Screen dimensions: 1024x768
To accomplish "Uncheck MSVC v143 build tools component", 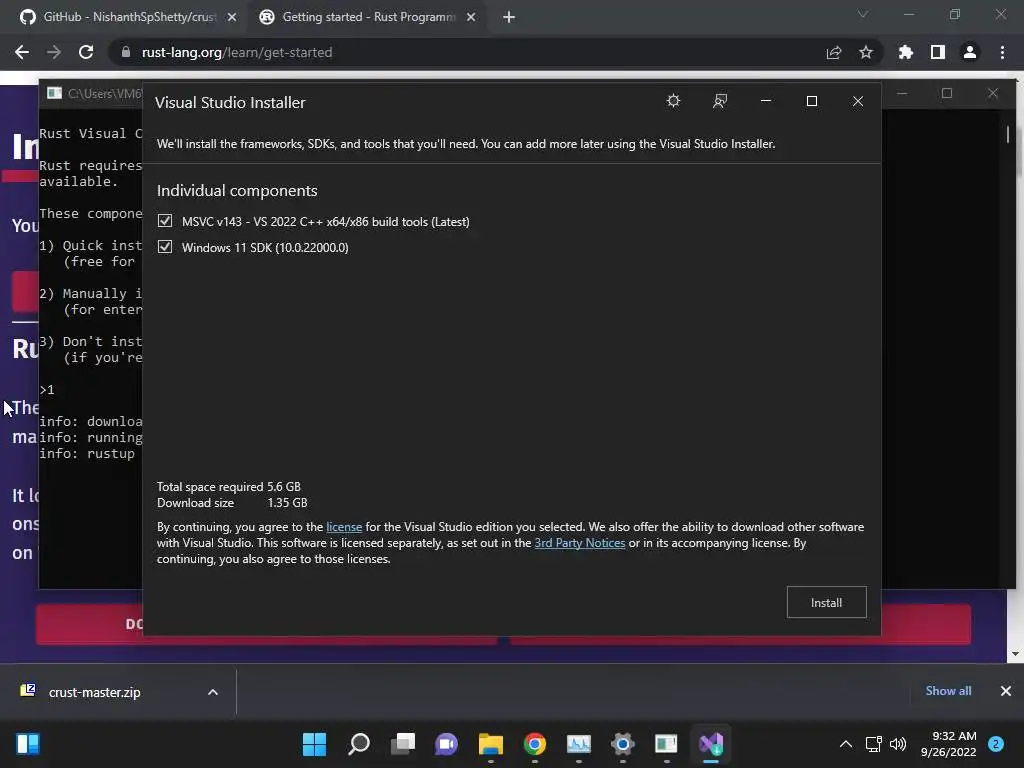I will pyautogui.click(x=165, y=221).
